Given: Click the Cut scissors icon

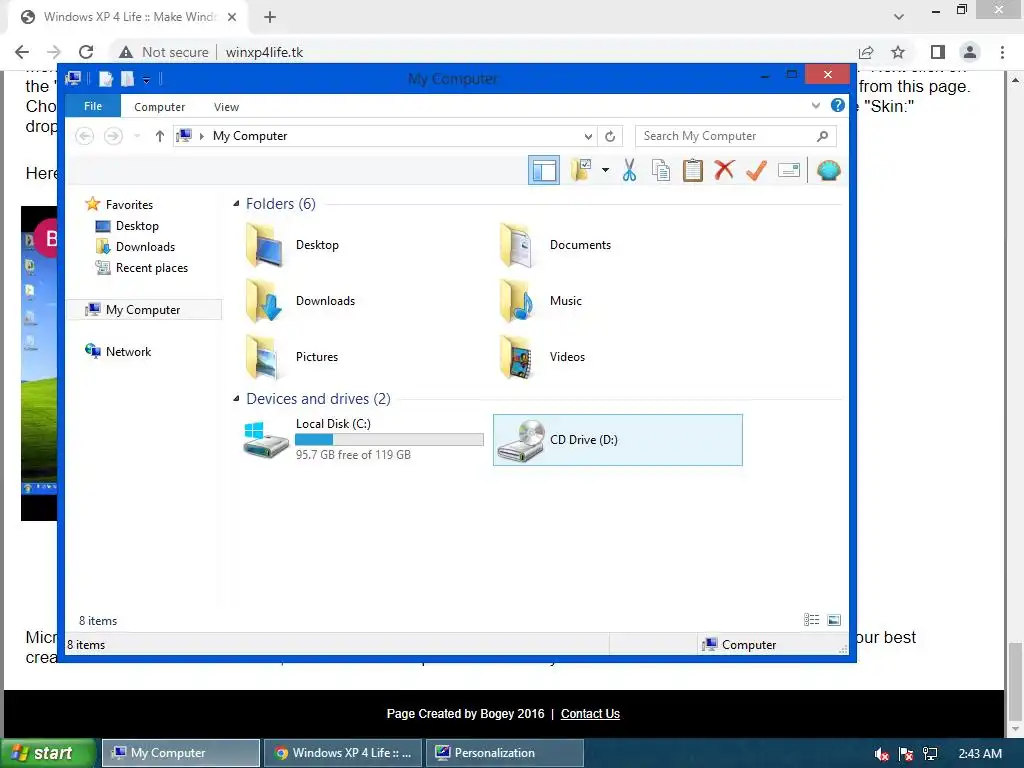Looking at the screenshot, I should tap(629, 170).
